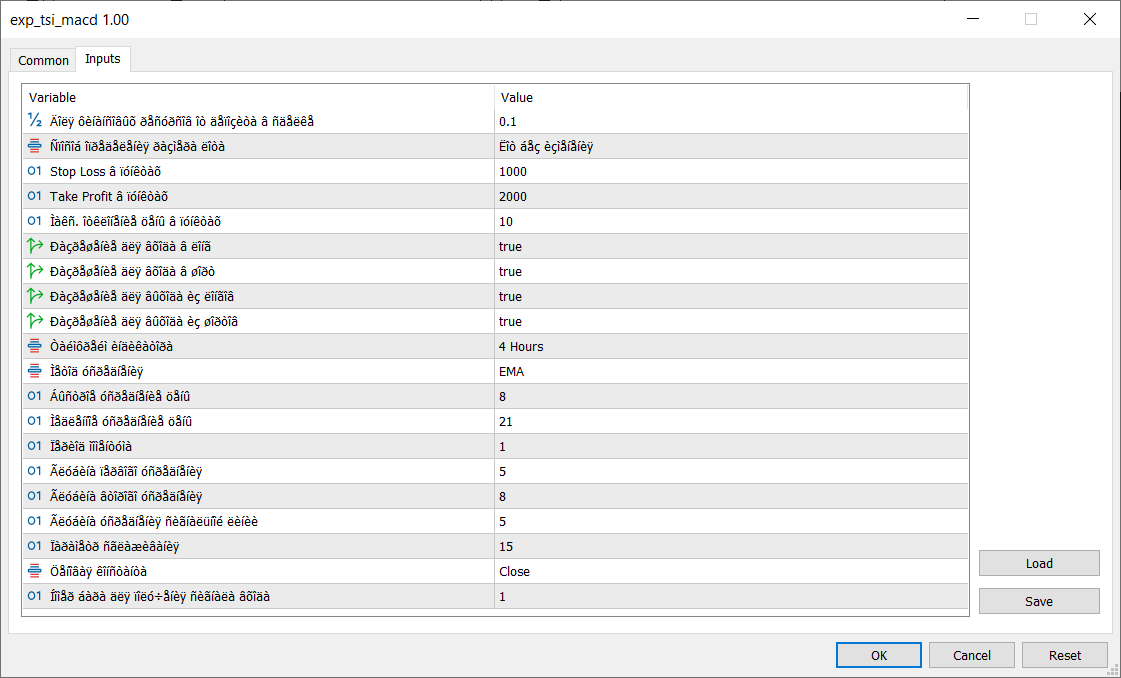Click the integer icon next to Take Profit

tap(35, 196)
